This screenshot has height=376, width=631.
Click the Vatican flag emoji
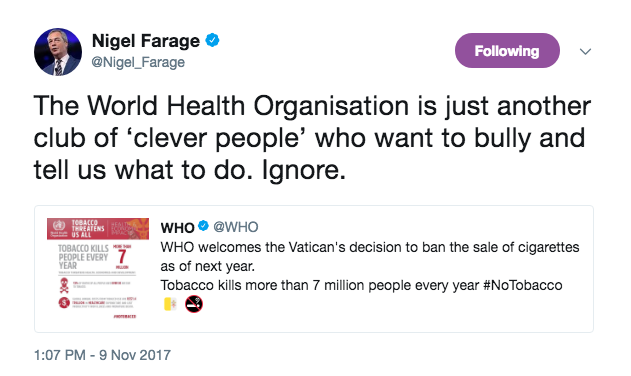point(170,304)
